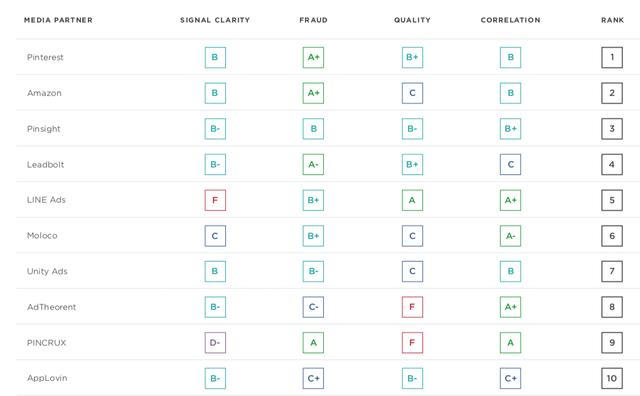
Task: Click the Media Partner column header
Action: (58, 20)
